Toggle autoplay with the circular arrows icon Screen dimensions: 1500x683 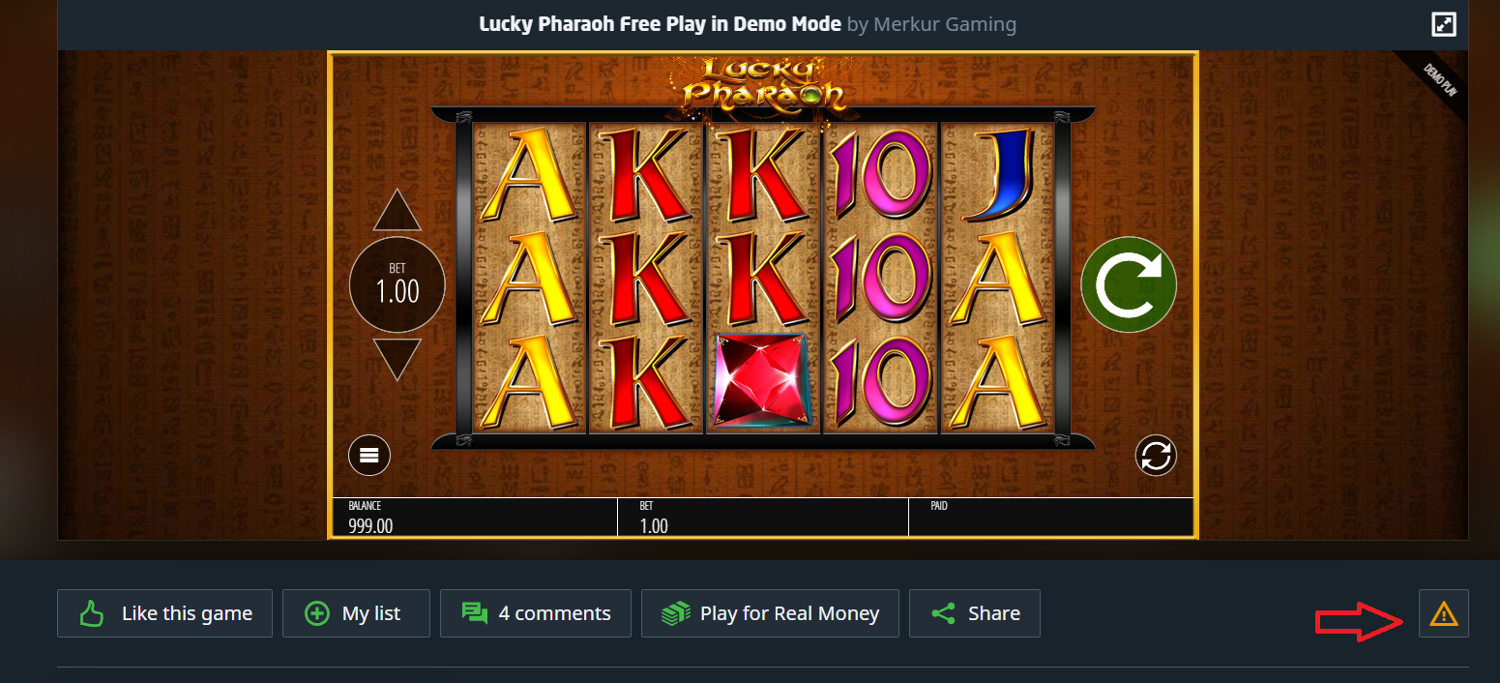1156,456
